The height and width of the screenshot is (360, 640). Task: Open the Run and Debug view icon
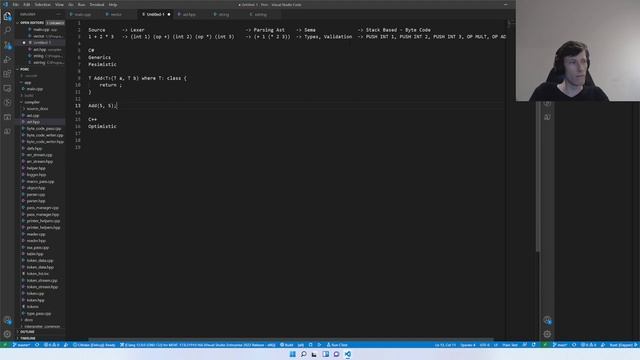click(7, 60)
